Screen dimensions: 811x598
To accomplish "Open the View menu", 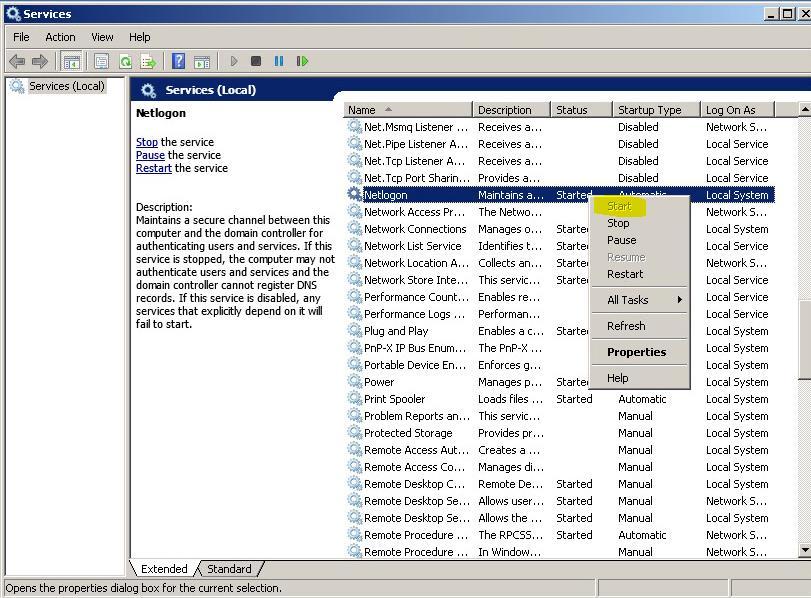I will (102, 37).
